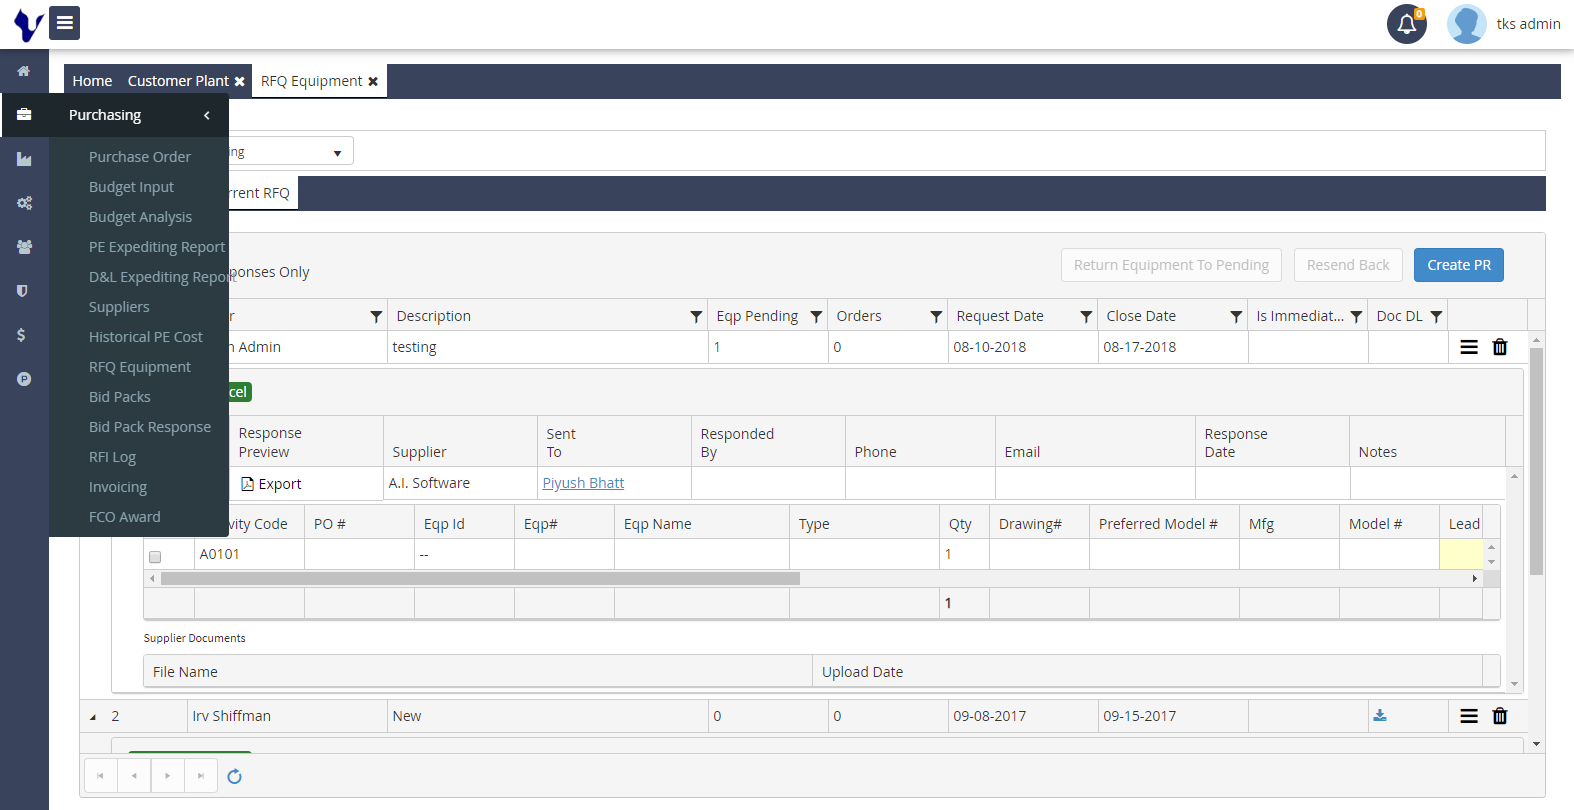Open the notifications bell
The width and height of the screenshot is (1574, 810).
(x=1406, y=24)
